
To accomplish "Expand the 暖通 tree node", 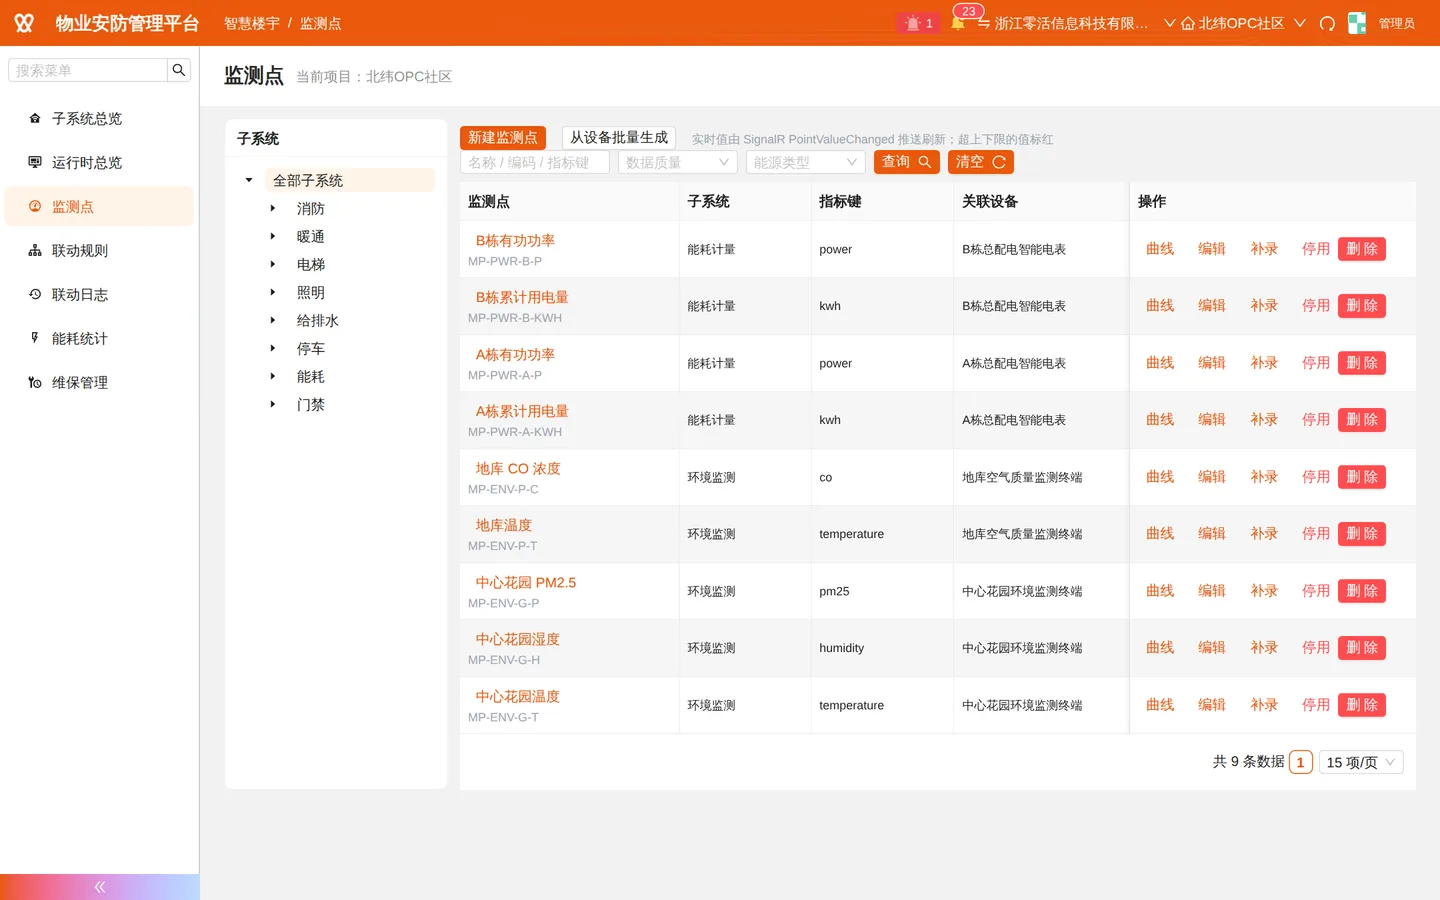I will coord(272,236).
